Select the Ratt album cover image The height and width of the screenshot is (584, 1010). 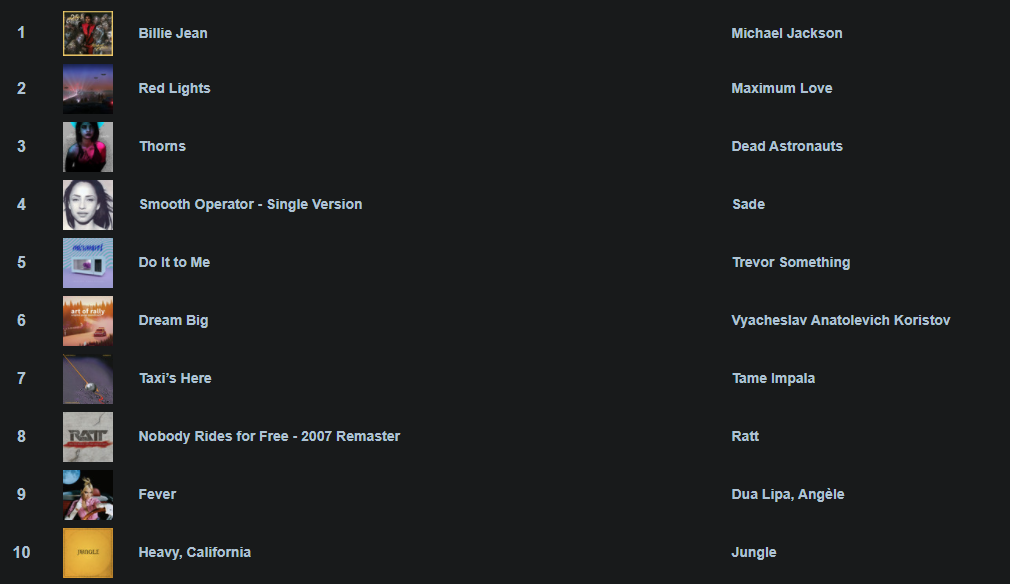pyautogui.click(x=88, y=437)
